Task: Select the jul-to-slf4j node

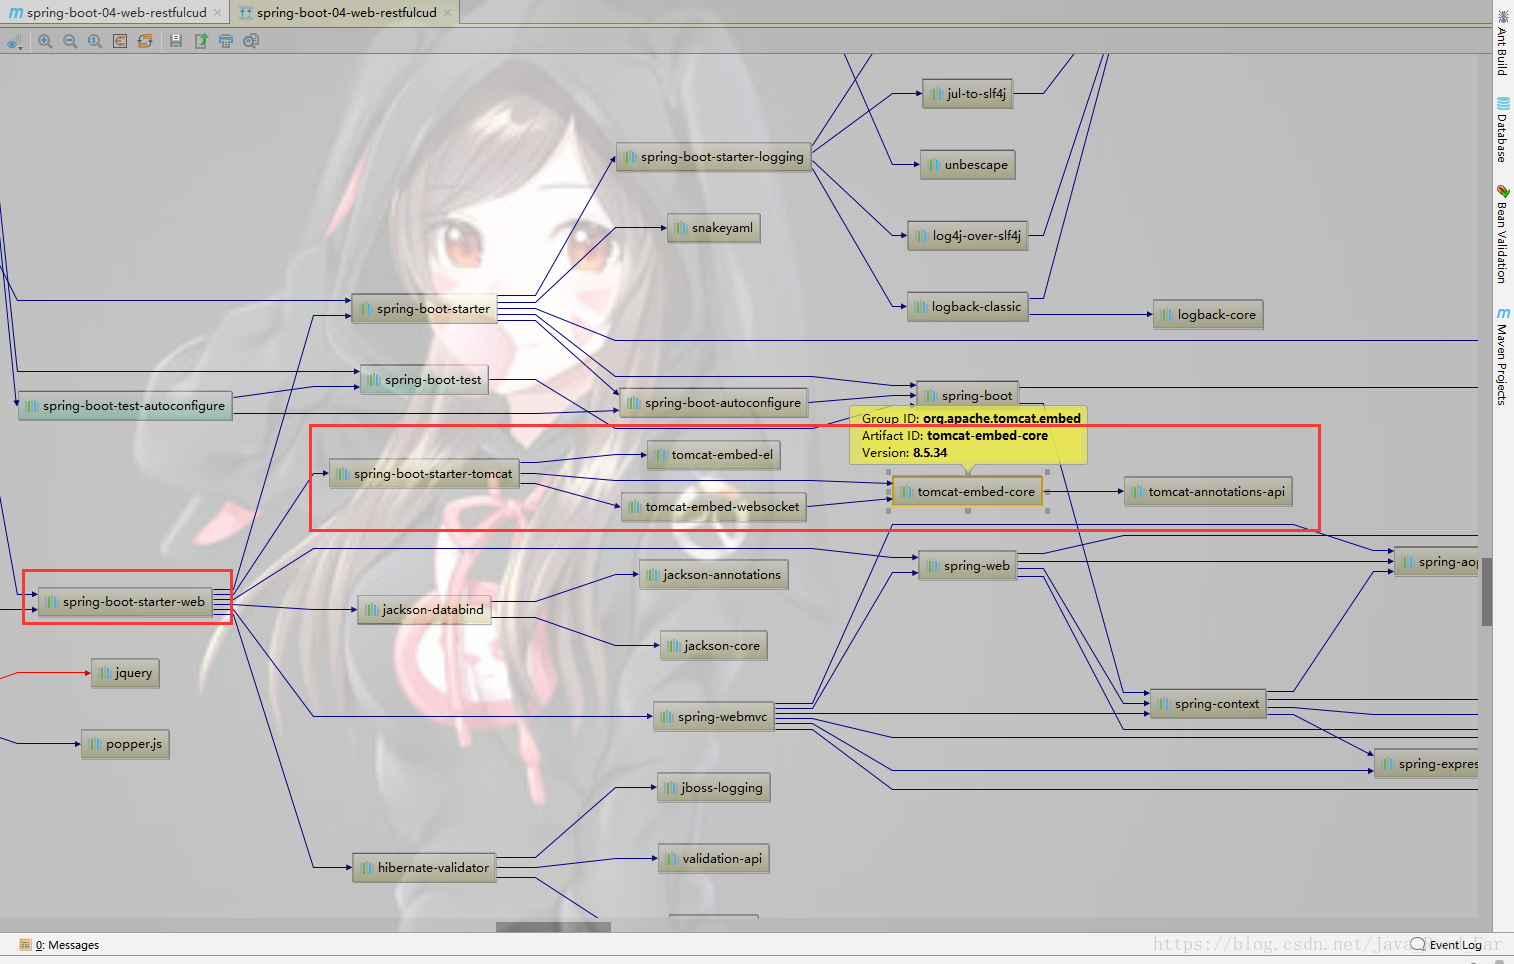Action: click(967, 94)
